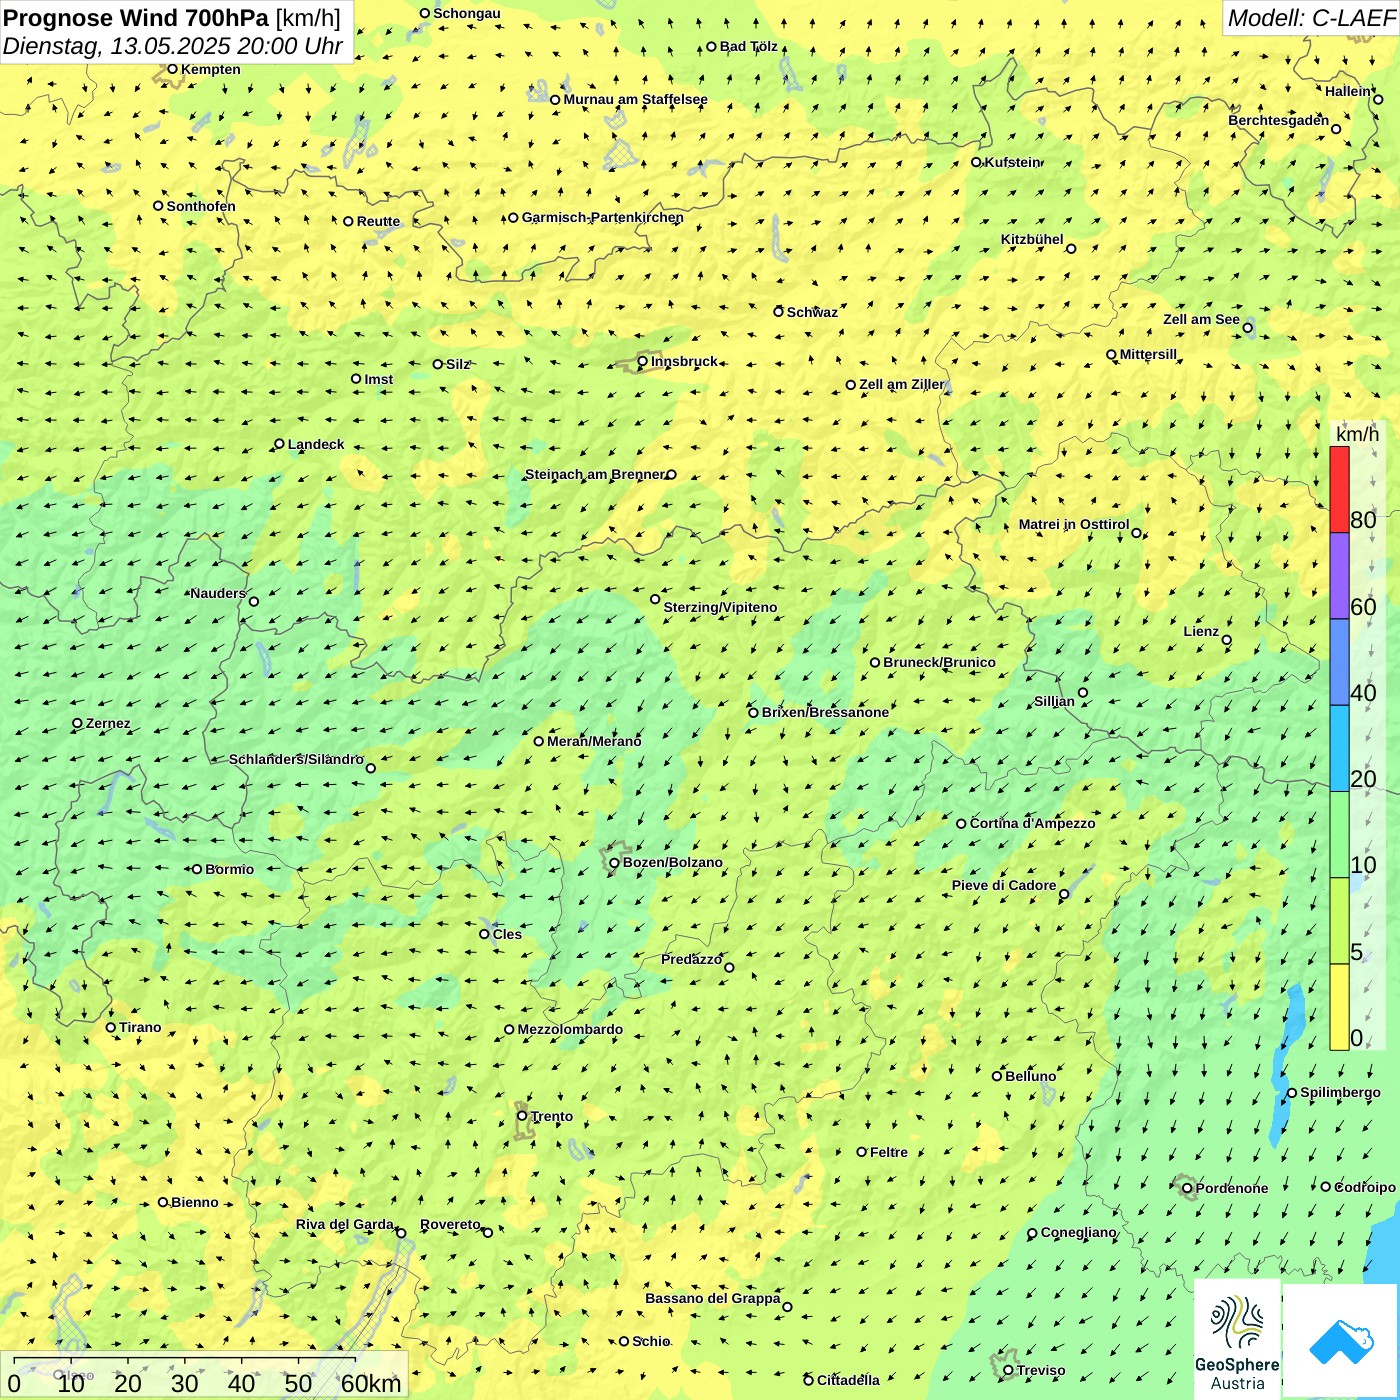Click the 'Landeck' label
The height and width of the screenshot is (1400, 1400).
(316, 445)
